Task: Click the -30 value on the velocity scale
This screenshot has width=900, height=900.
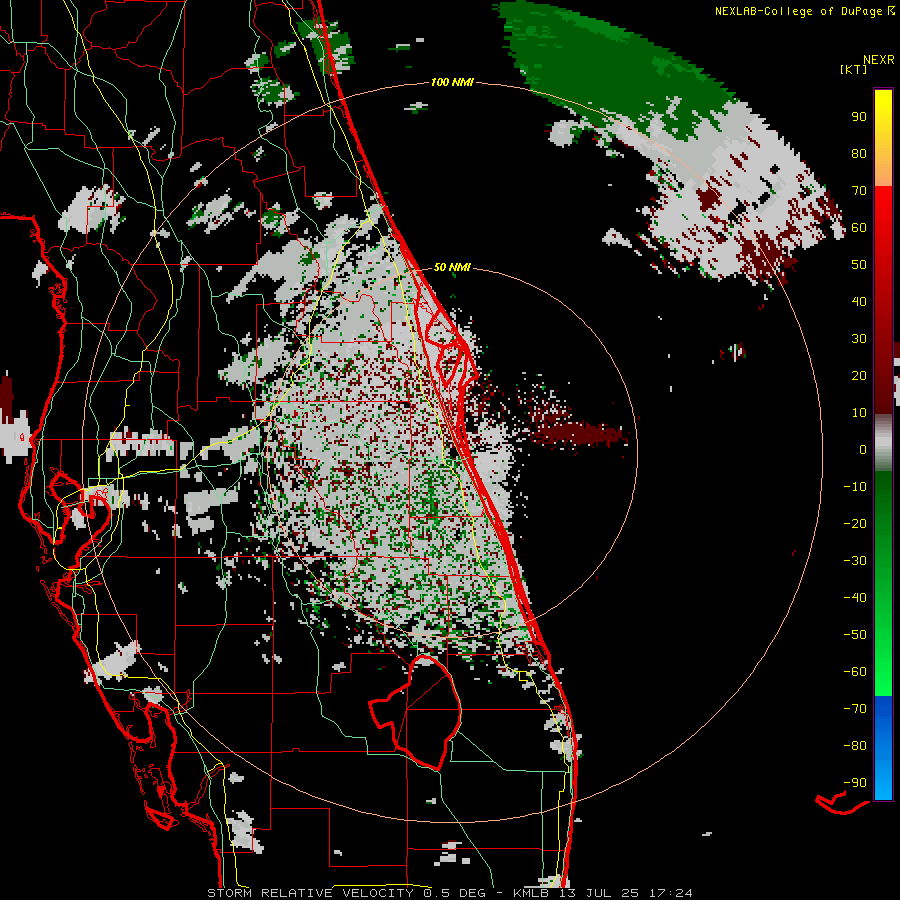Action: (x=855, y=561)
